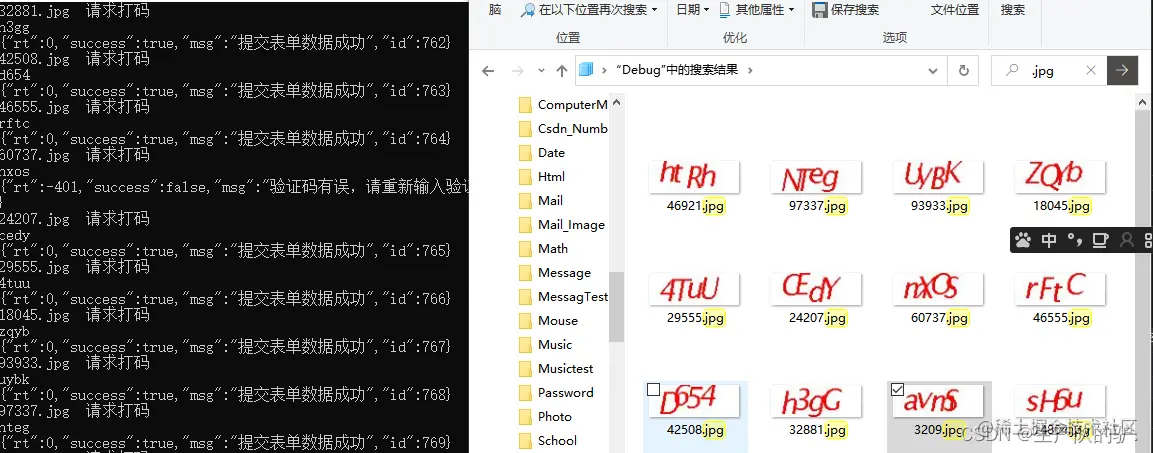
Task: Select the Math folder
Action: coord(543,249)
